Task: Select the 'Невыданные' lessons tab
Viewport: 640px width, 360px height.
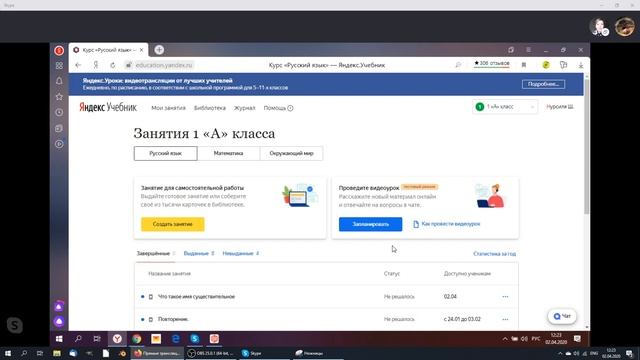Action: 240,253
